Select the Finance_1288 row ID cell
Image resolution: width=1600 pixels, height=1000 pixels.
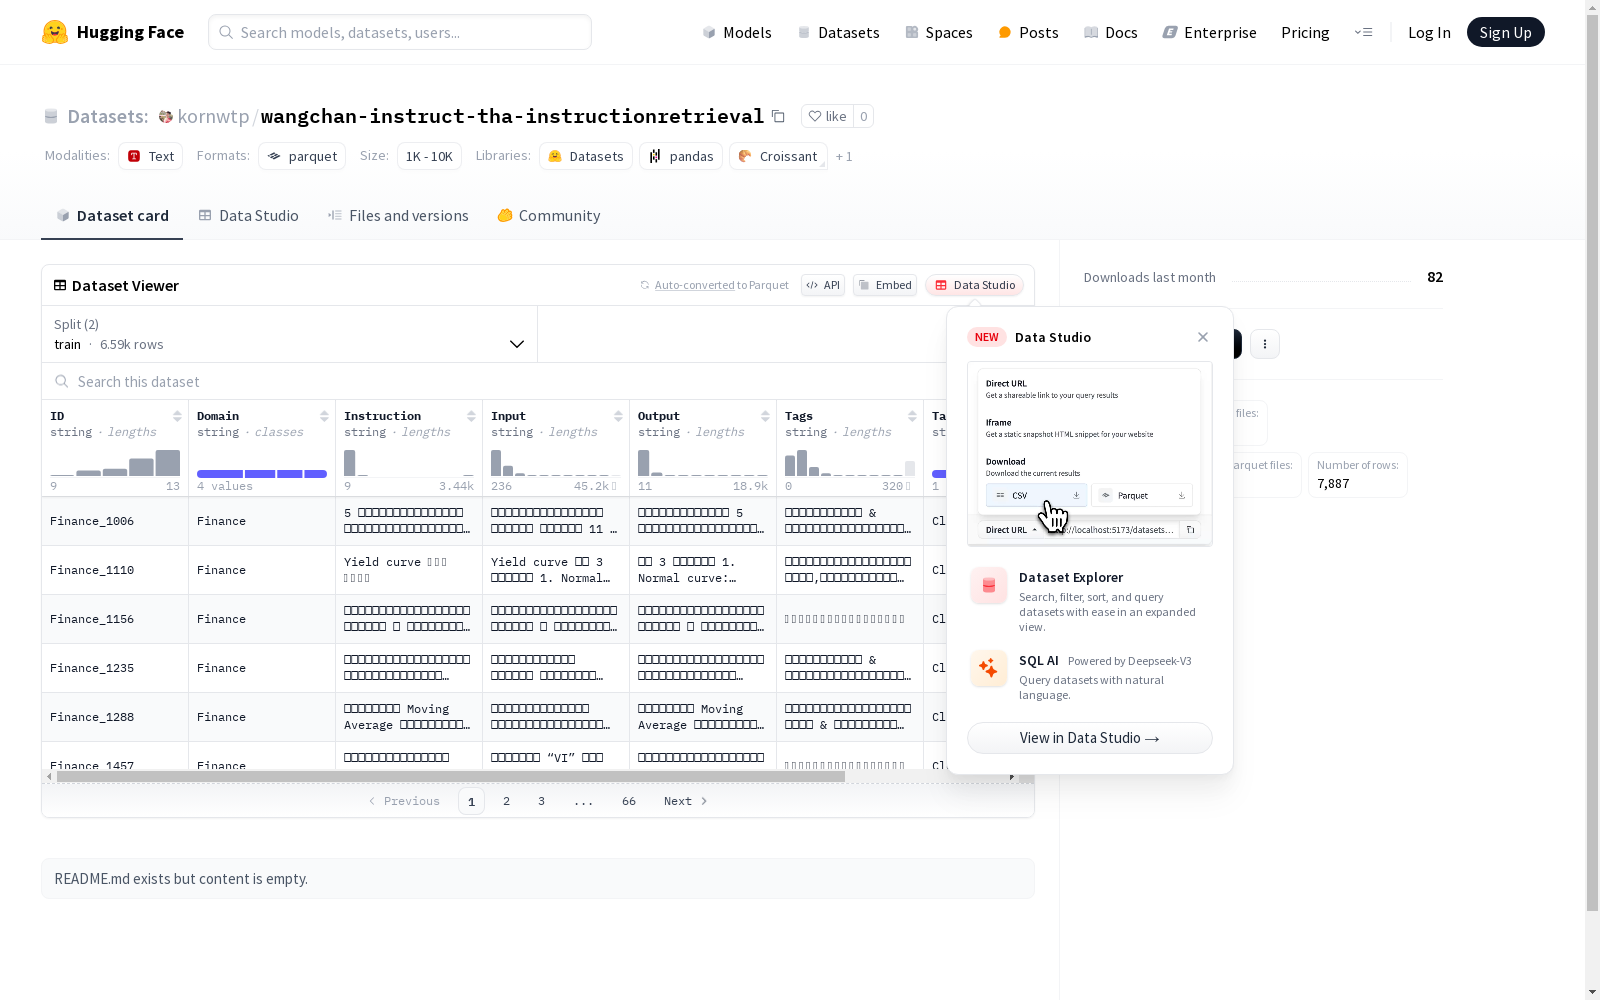pyautogui.click(x=115, y=717)
